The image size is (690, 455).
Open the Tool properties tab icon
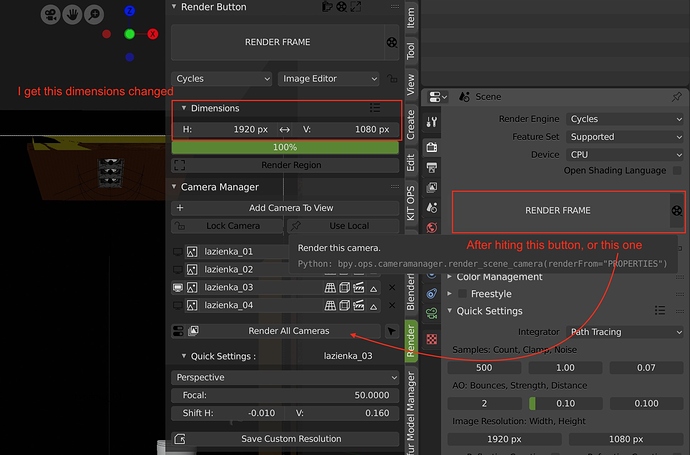click(x=432, y=122)
